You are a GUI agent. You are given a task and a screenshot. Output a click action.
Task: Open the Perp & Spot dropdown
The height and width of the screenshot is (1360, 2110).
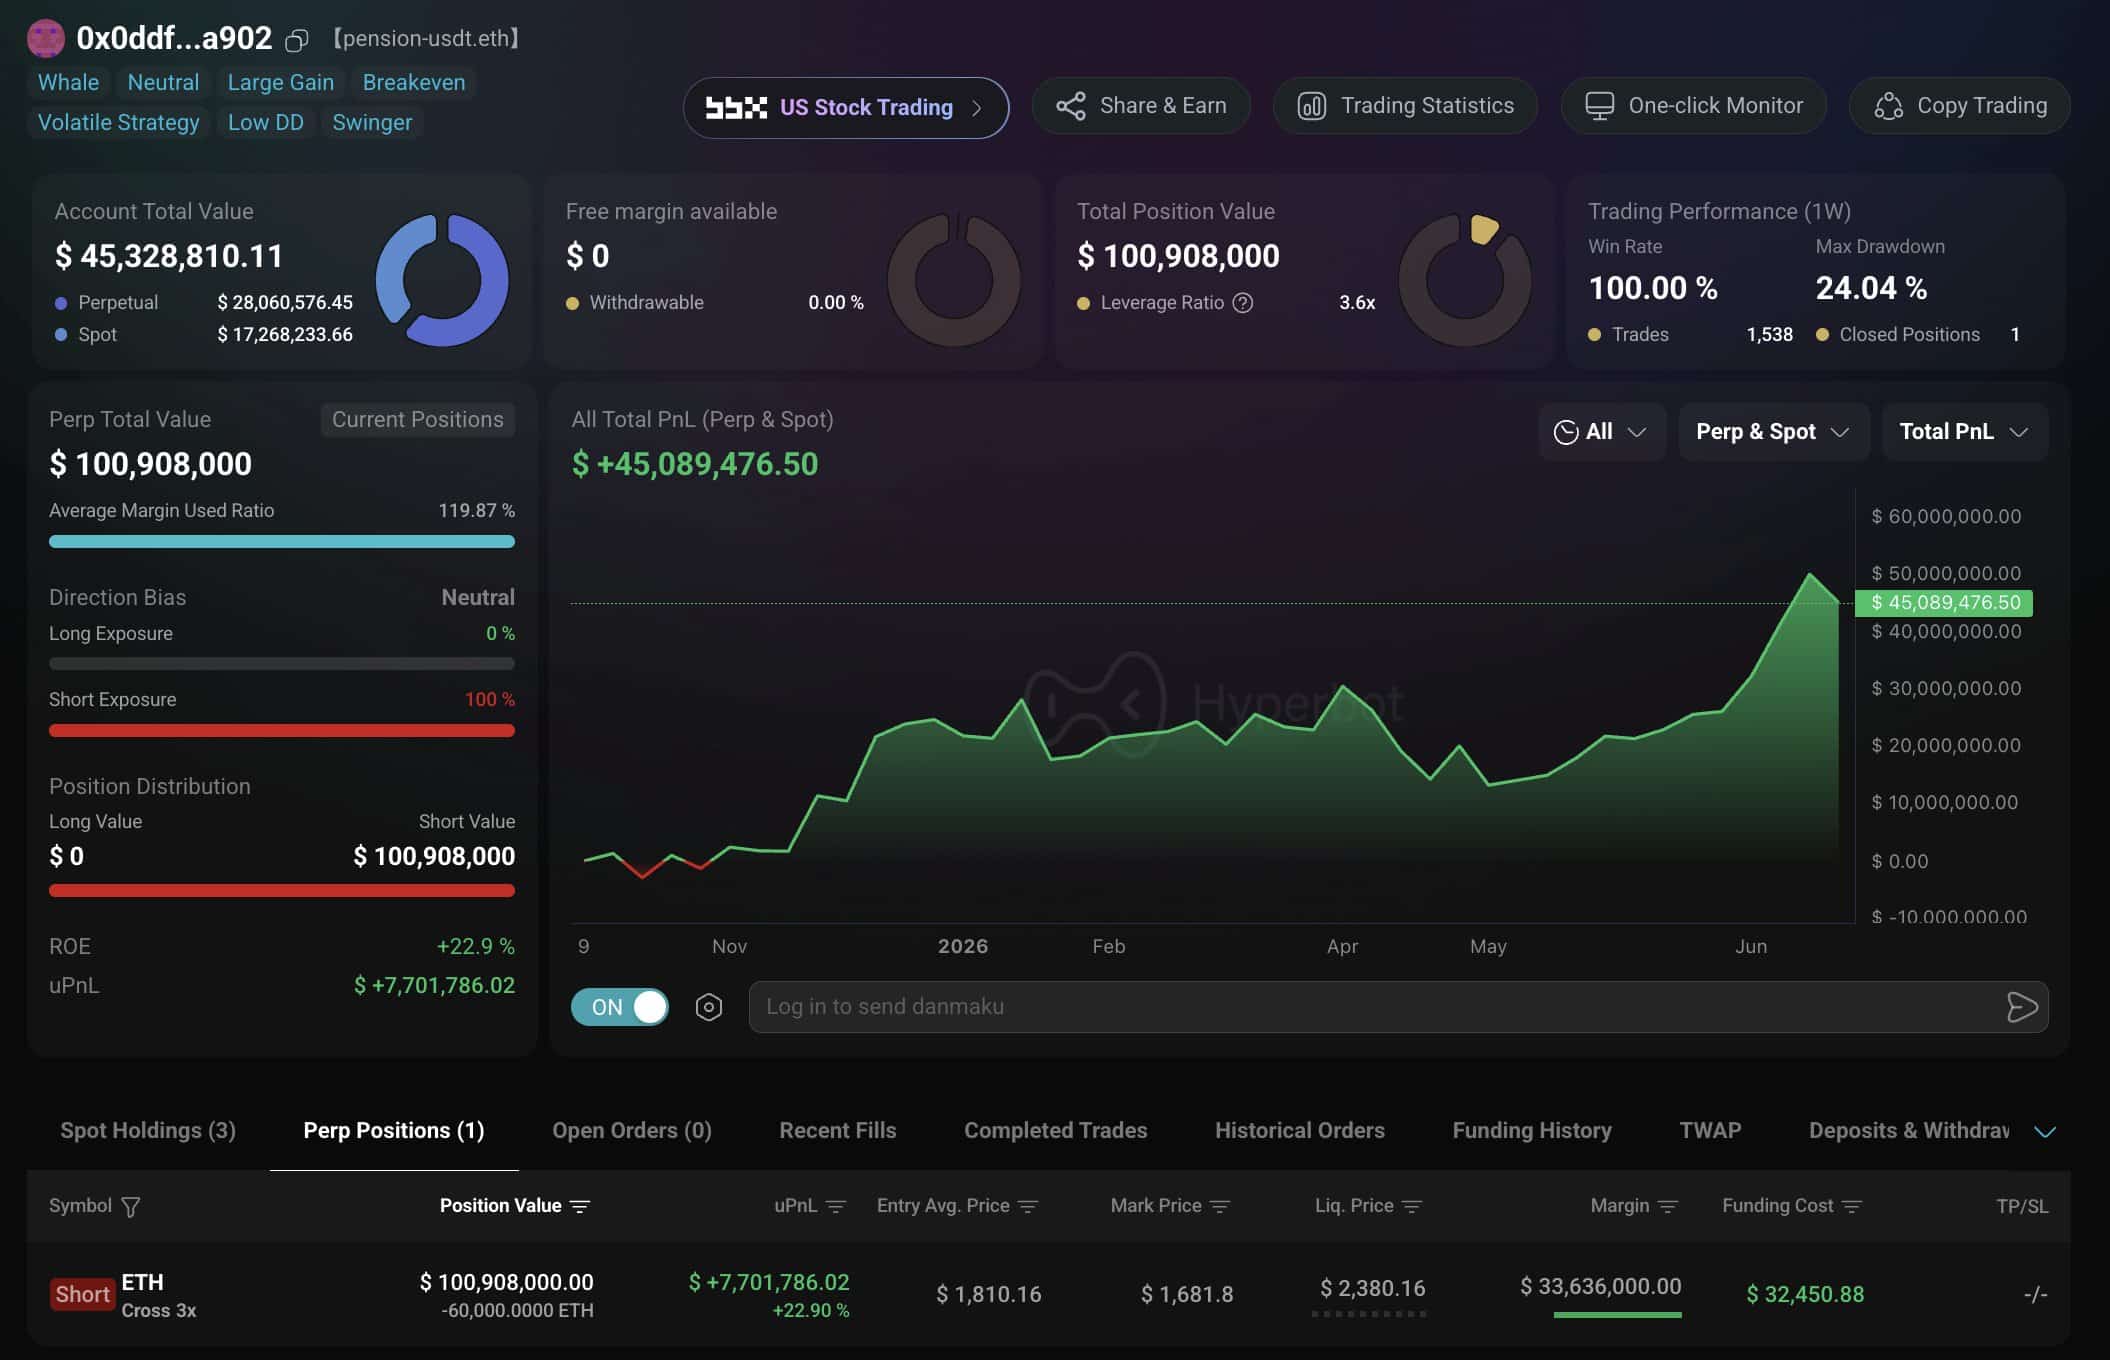(1773, 432)
